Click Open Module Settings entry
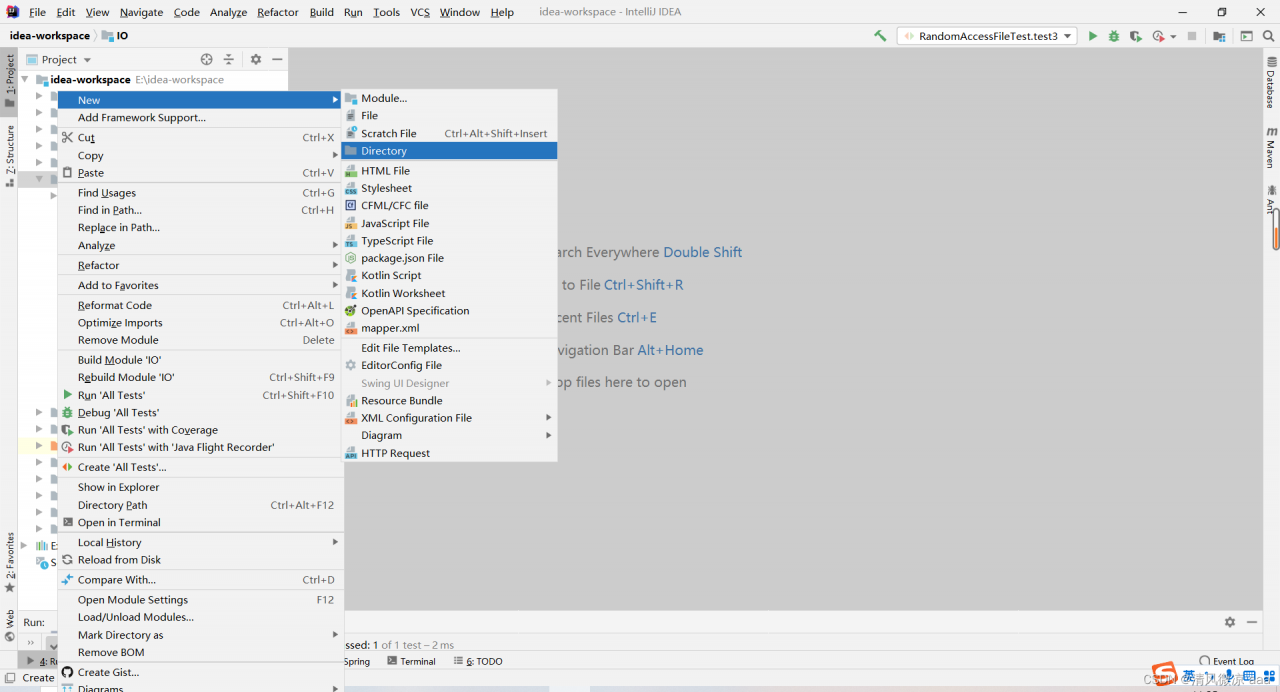 pos(200,600)
